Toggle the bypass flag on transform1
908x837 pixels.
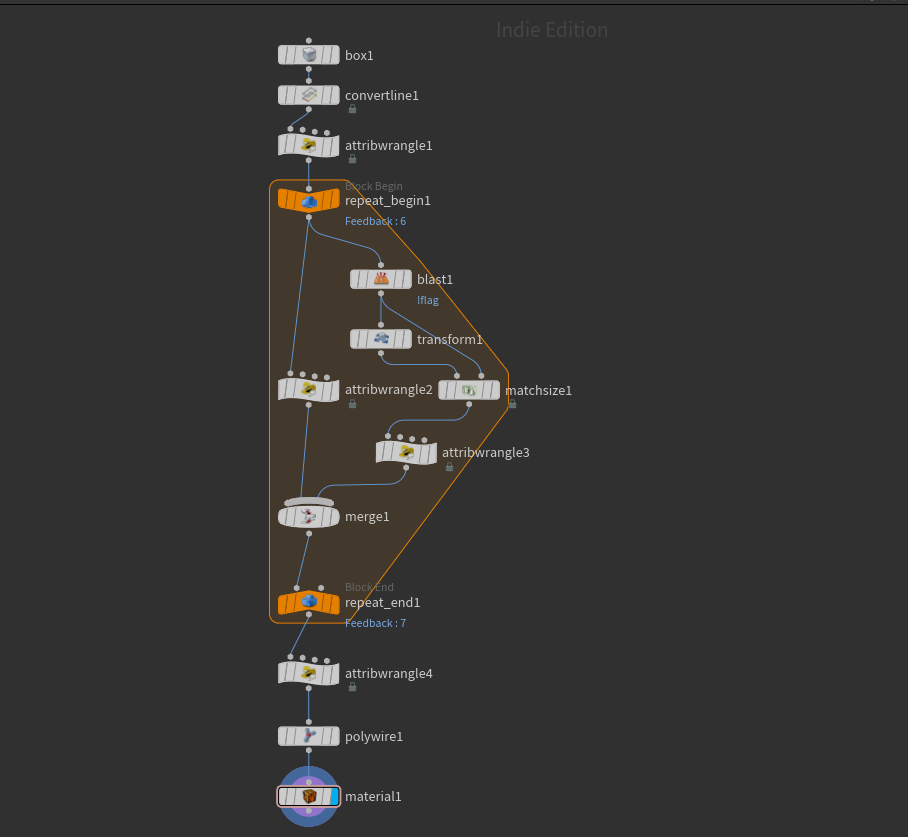tap(356, 339)
